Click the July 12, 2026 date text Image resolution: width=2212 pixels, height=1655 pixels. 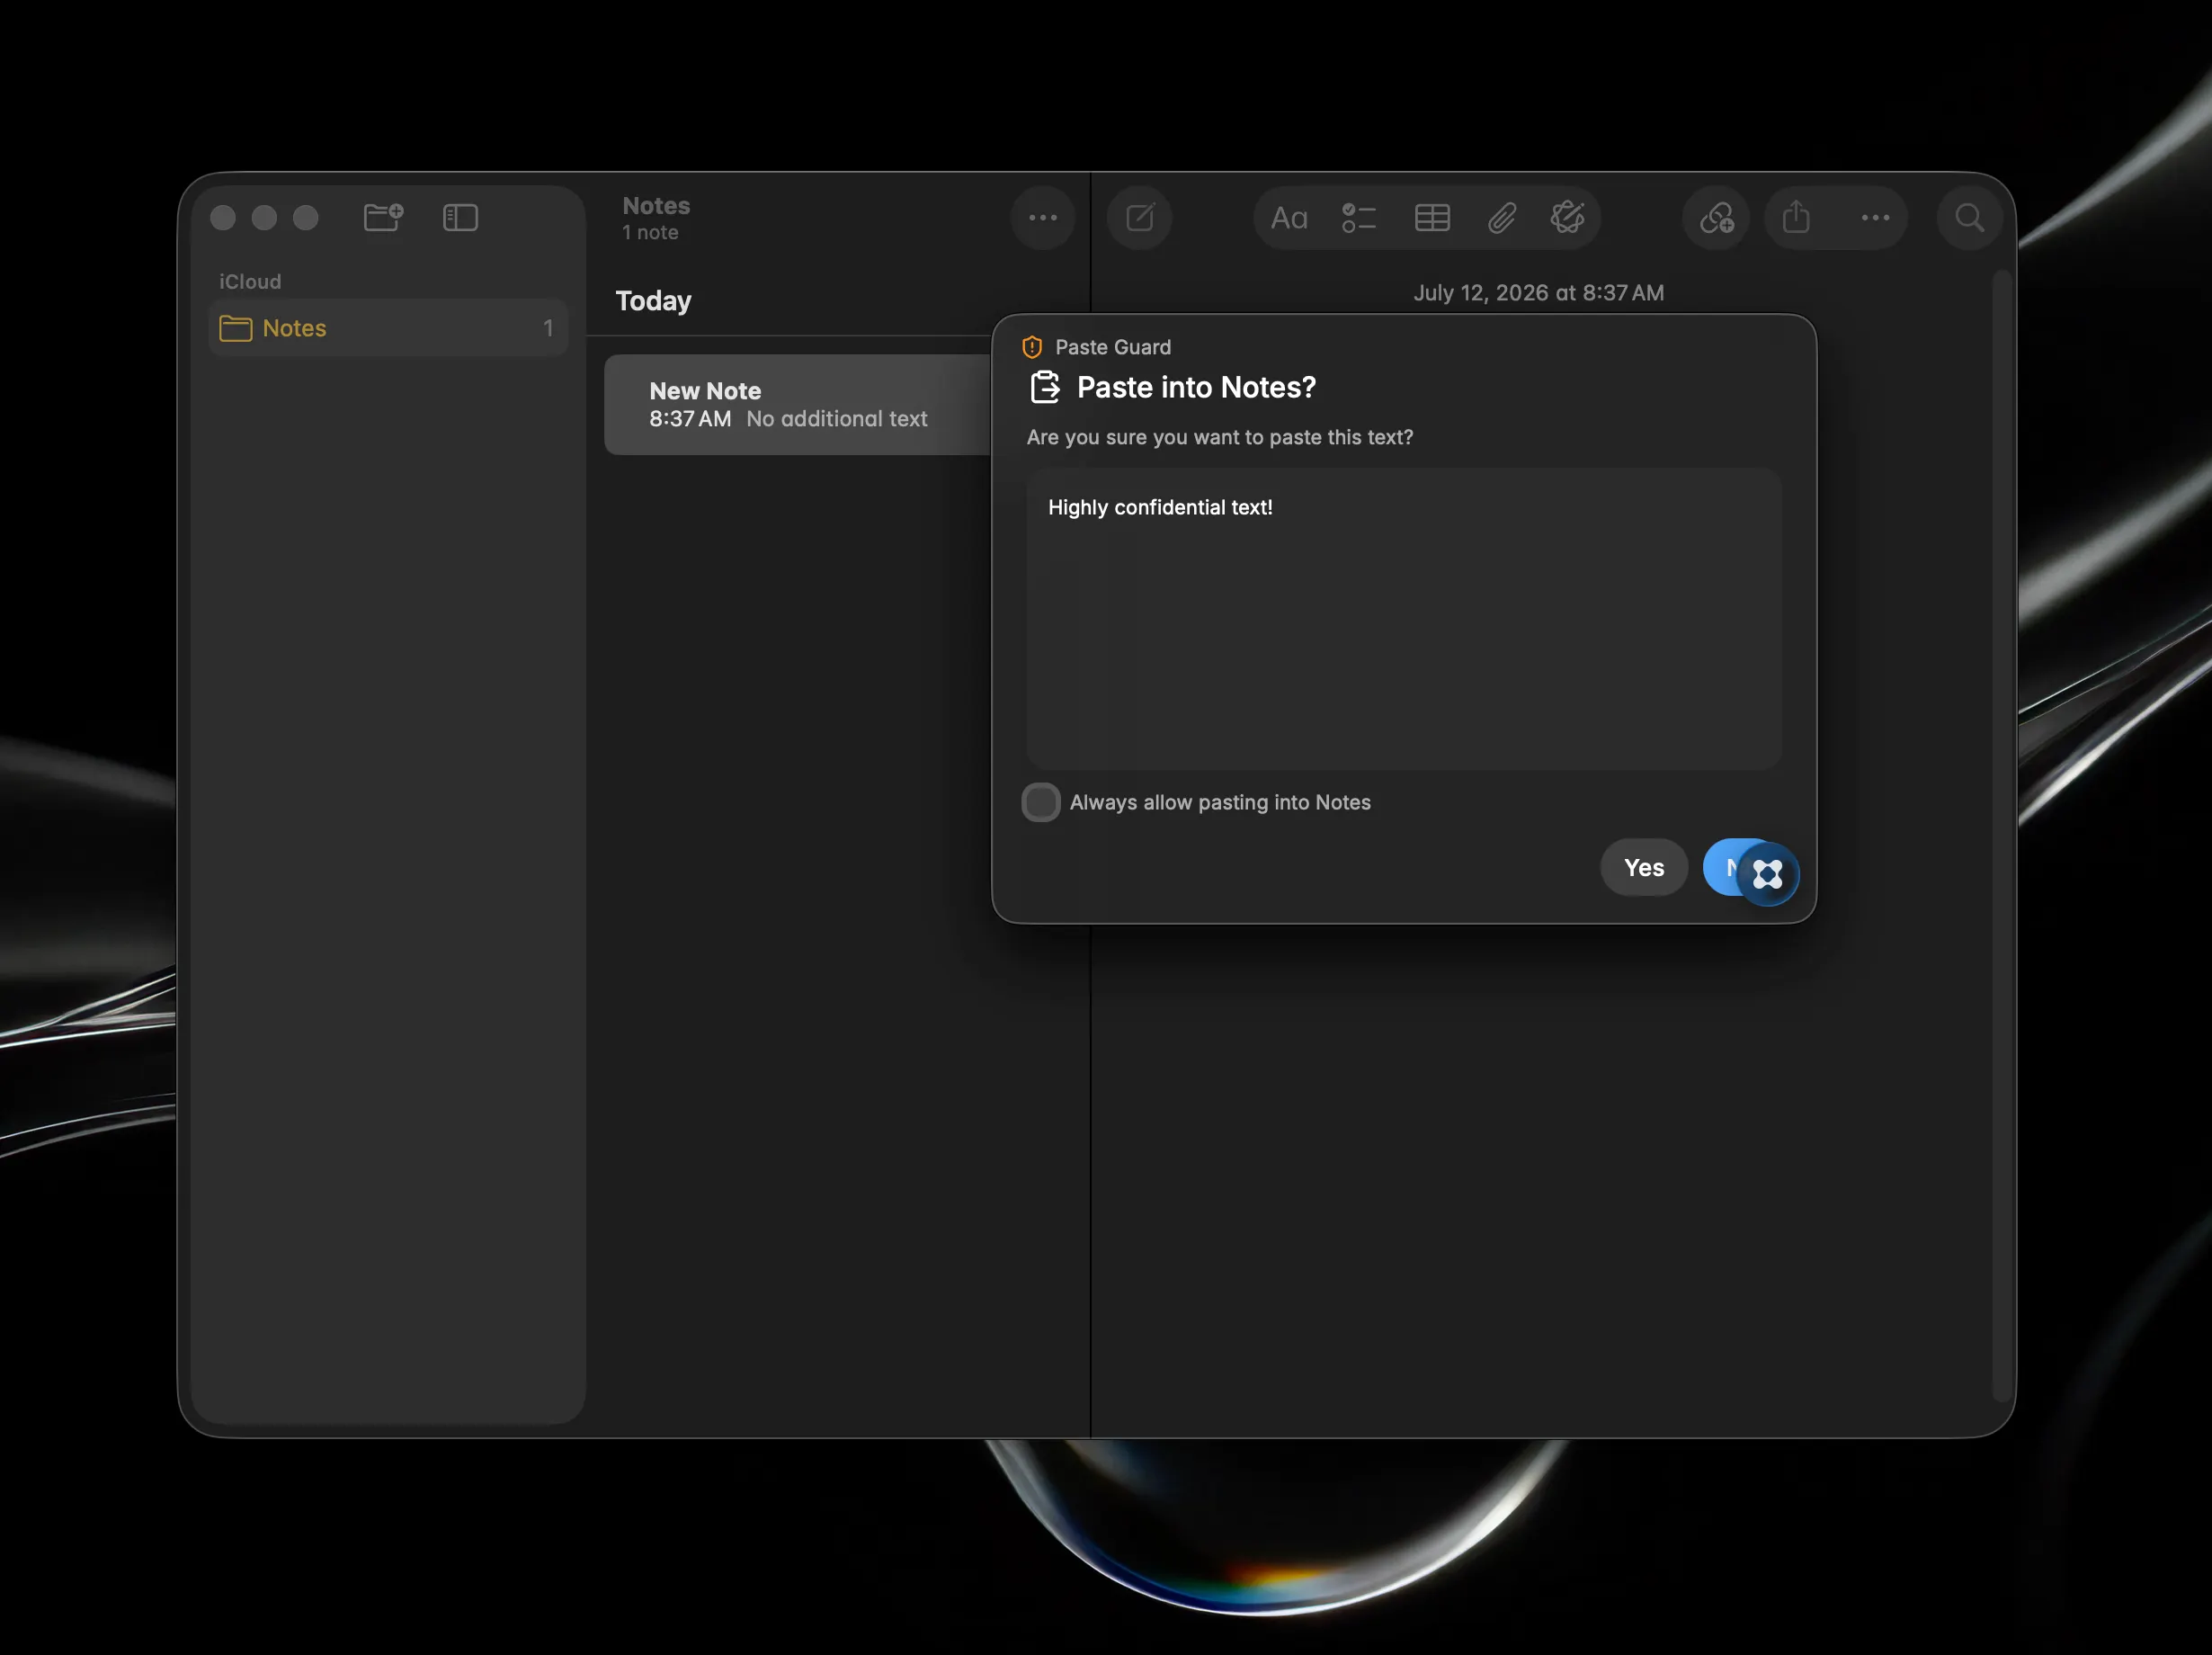point(1538,292)
